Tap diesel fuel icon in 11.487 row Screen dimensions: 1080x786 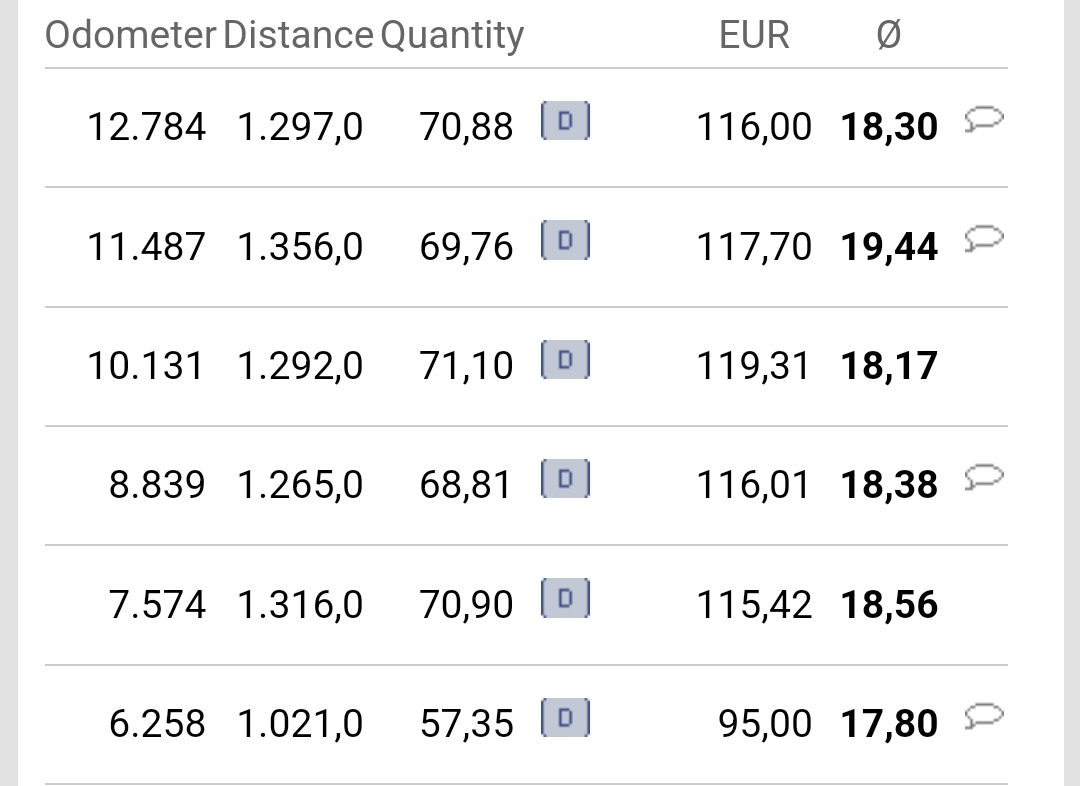565,240
